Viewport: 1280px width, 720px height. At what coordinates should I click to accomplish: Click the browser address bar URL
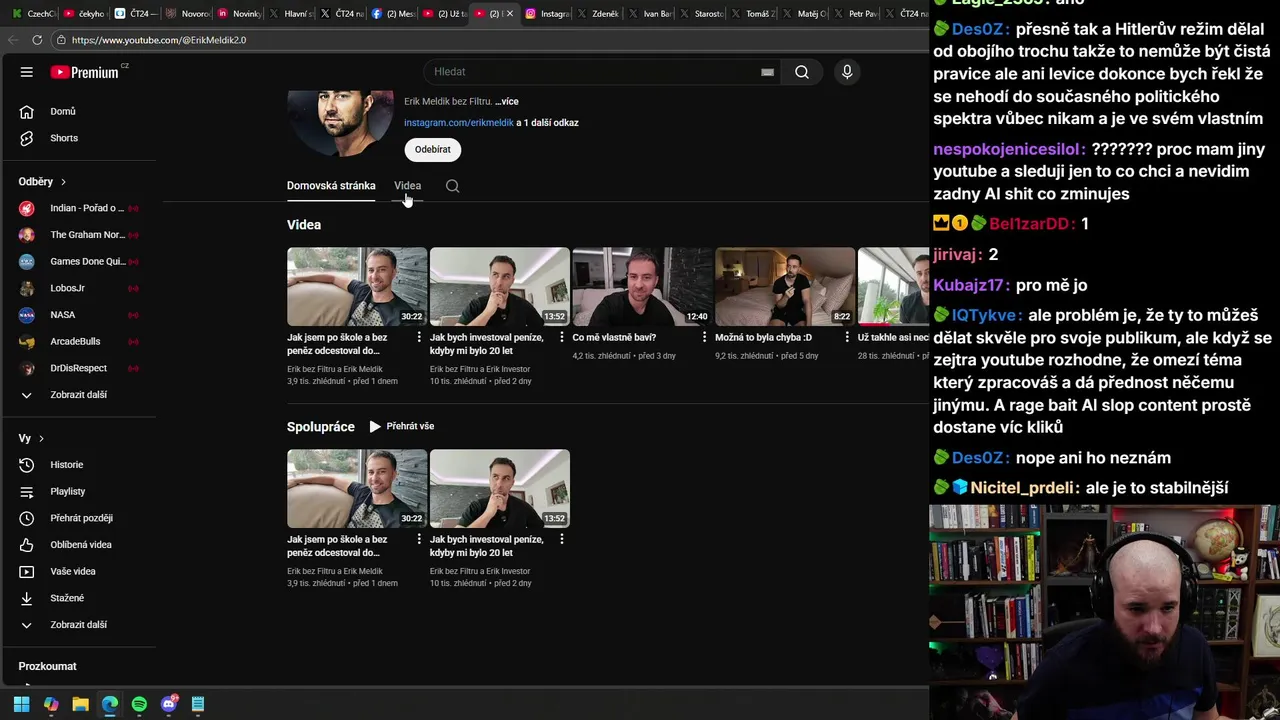[159, 40]
